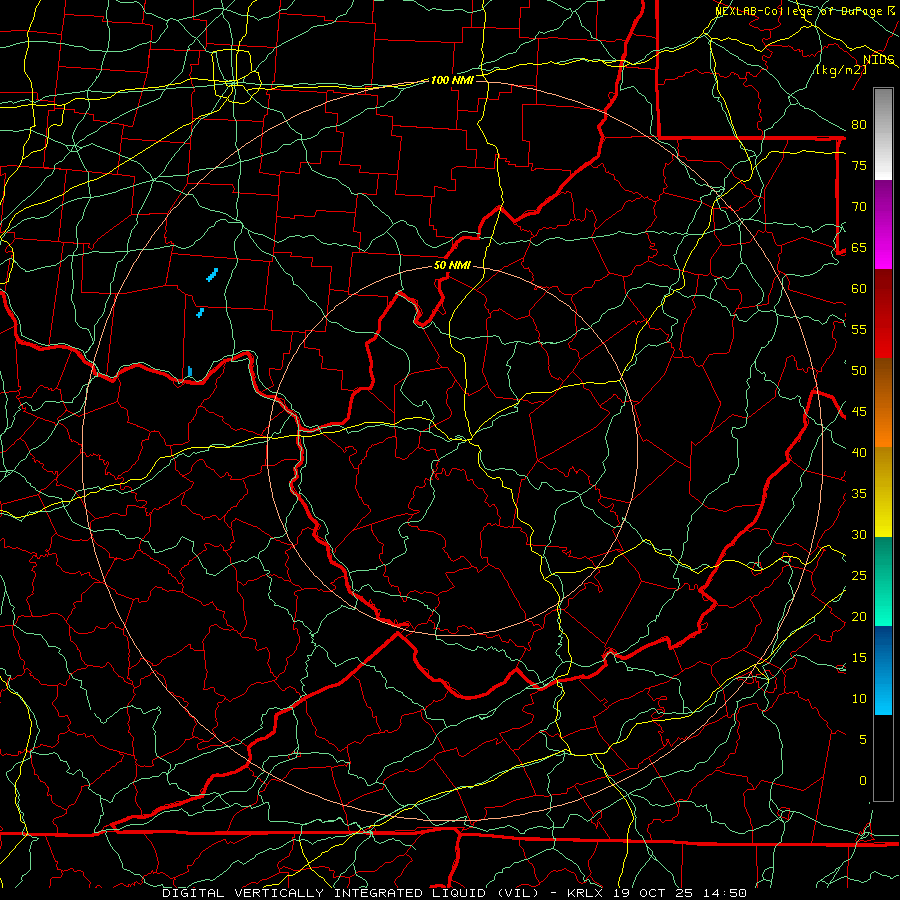
Task: Click the 45 value on color scale
Action: 859,412
